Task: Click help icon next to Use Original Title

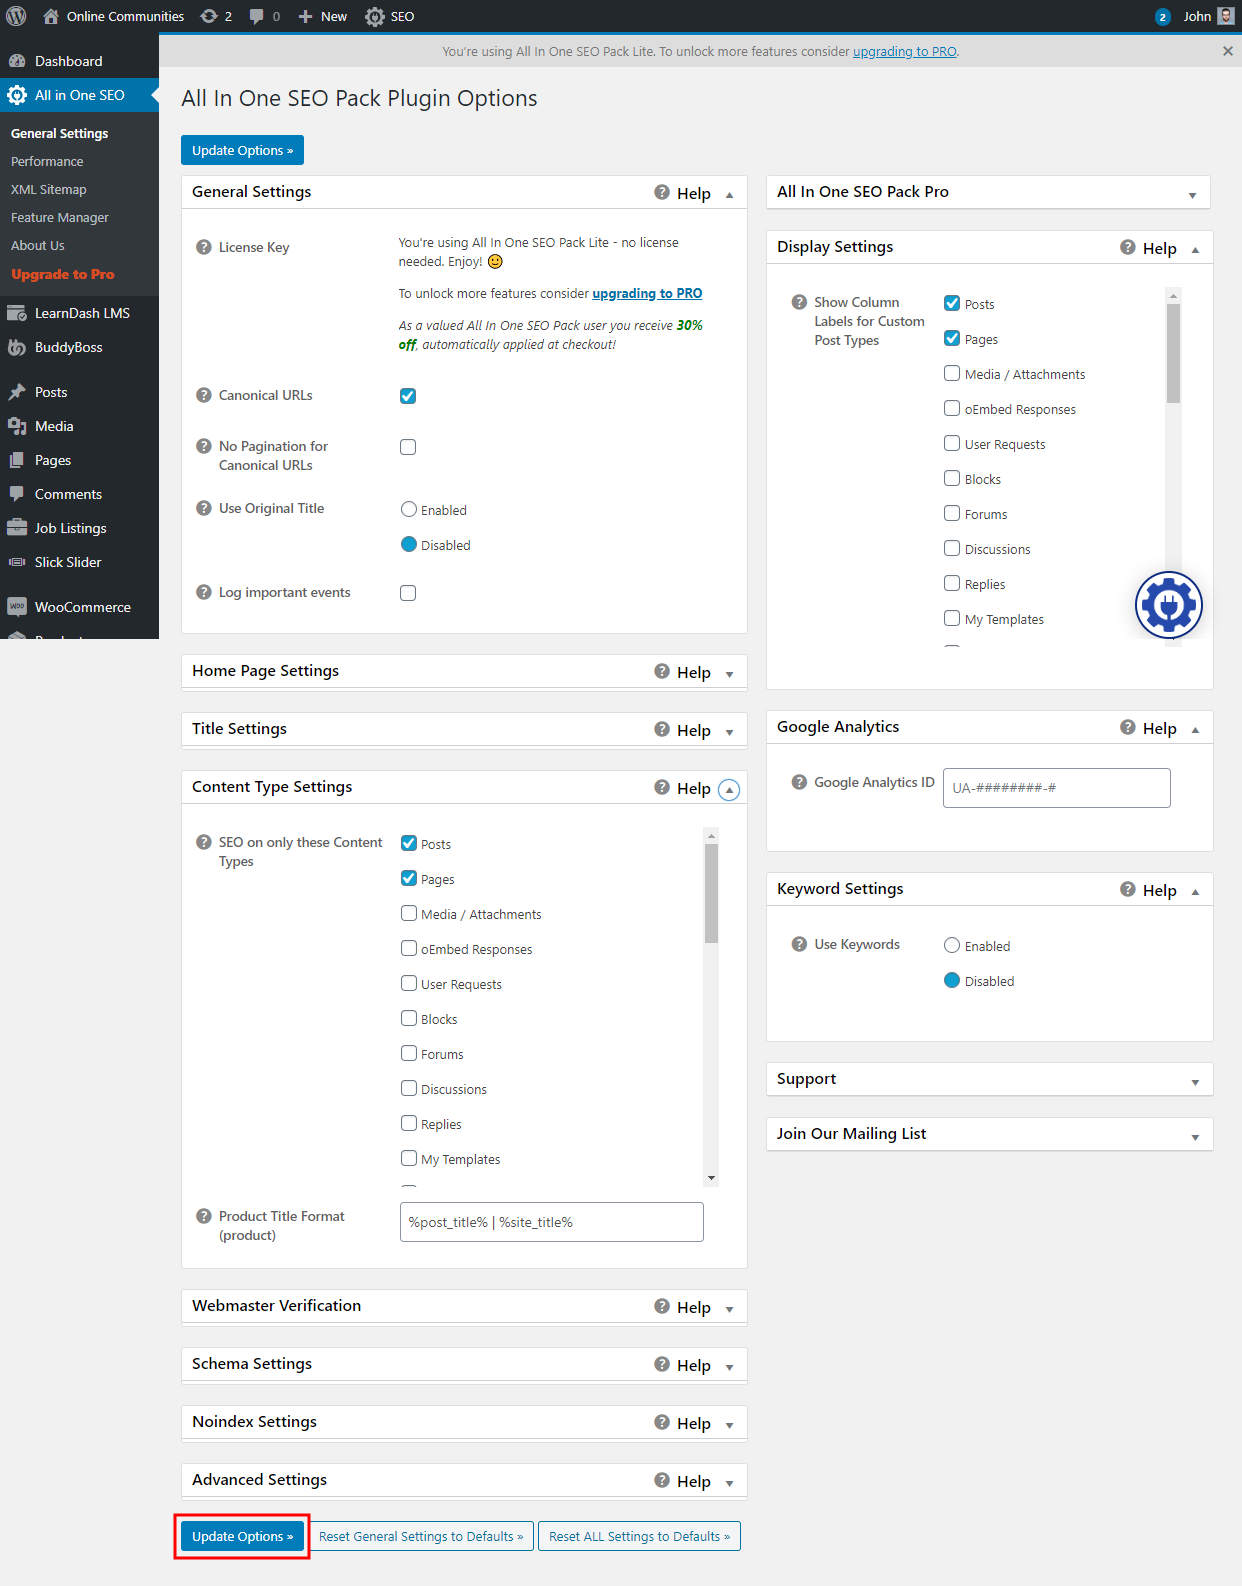Action: click(x=204, y=508)
